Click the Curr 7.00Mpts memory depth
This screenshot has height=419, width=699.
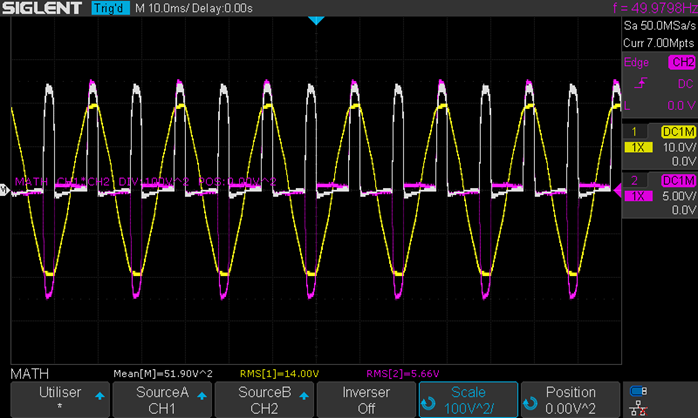pyautogui.click(x=658, y=43)
